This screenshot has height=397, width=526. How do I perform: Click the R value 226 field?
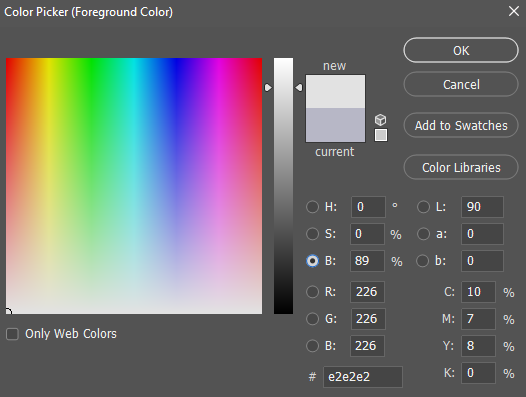368,292
